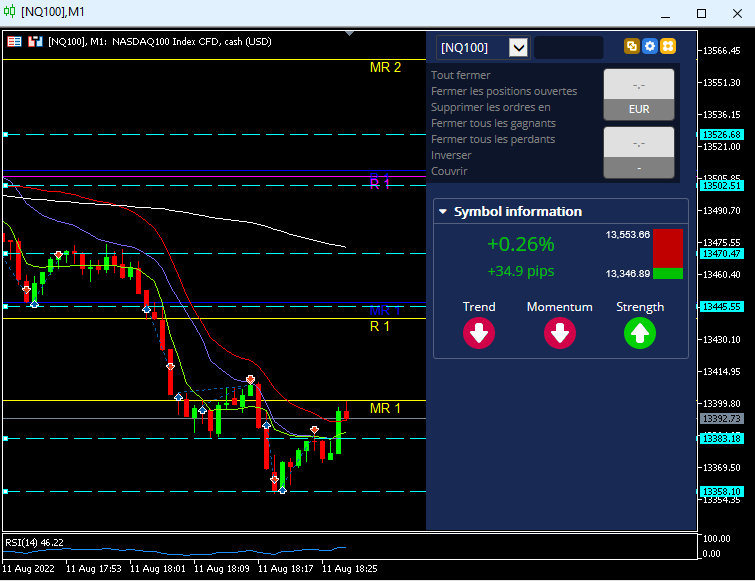Click the RSI(14) 46.22 indicator label
The width and height of the screenshot is (755, 581).
(34, 542)
